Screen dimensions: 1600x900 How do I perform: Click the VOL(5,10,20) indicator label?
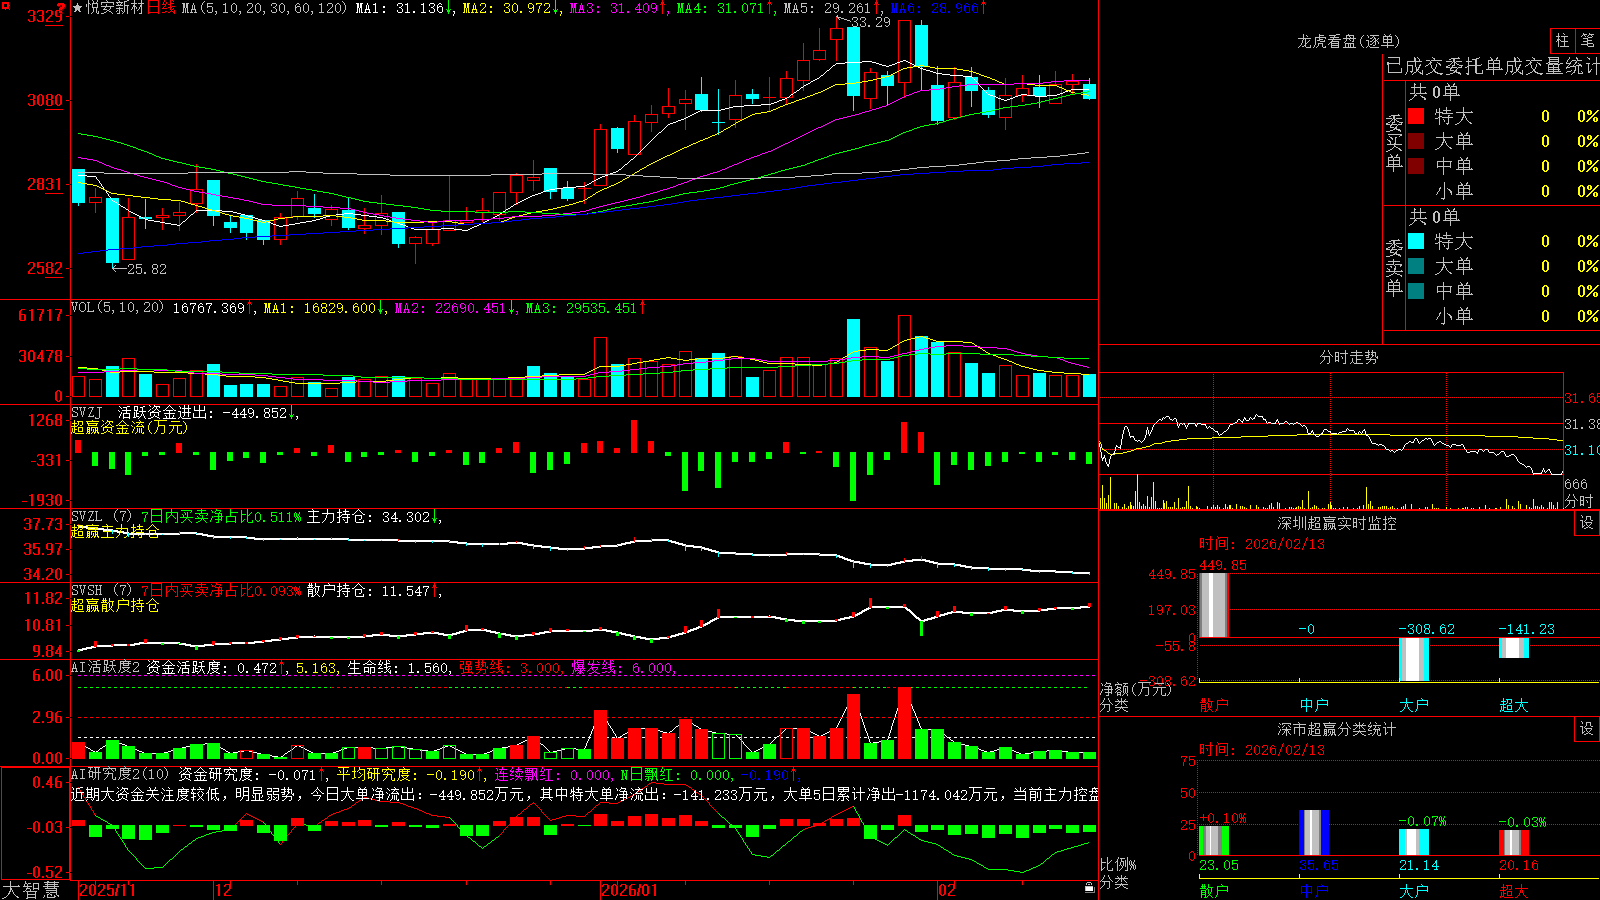pos(117,307)
